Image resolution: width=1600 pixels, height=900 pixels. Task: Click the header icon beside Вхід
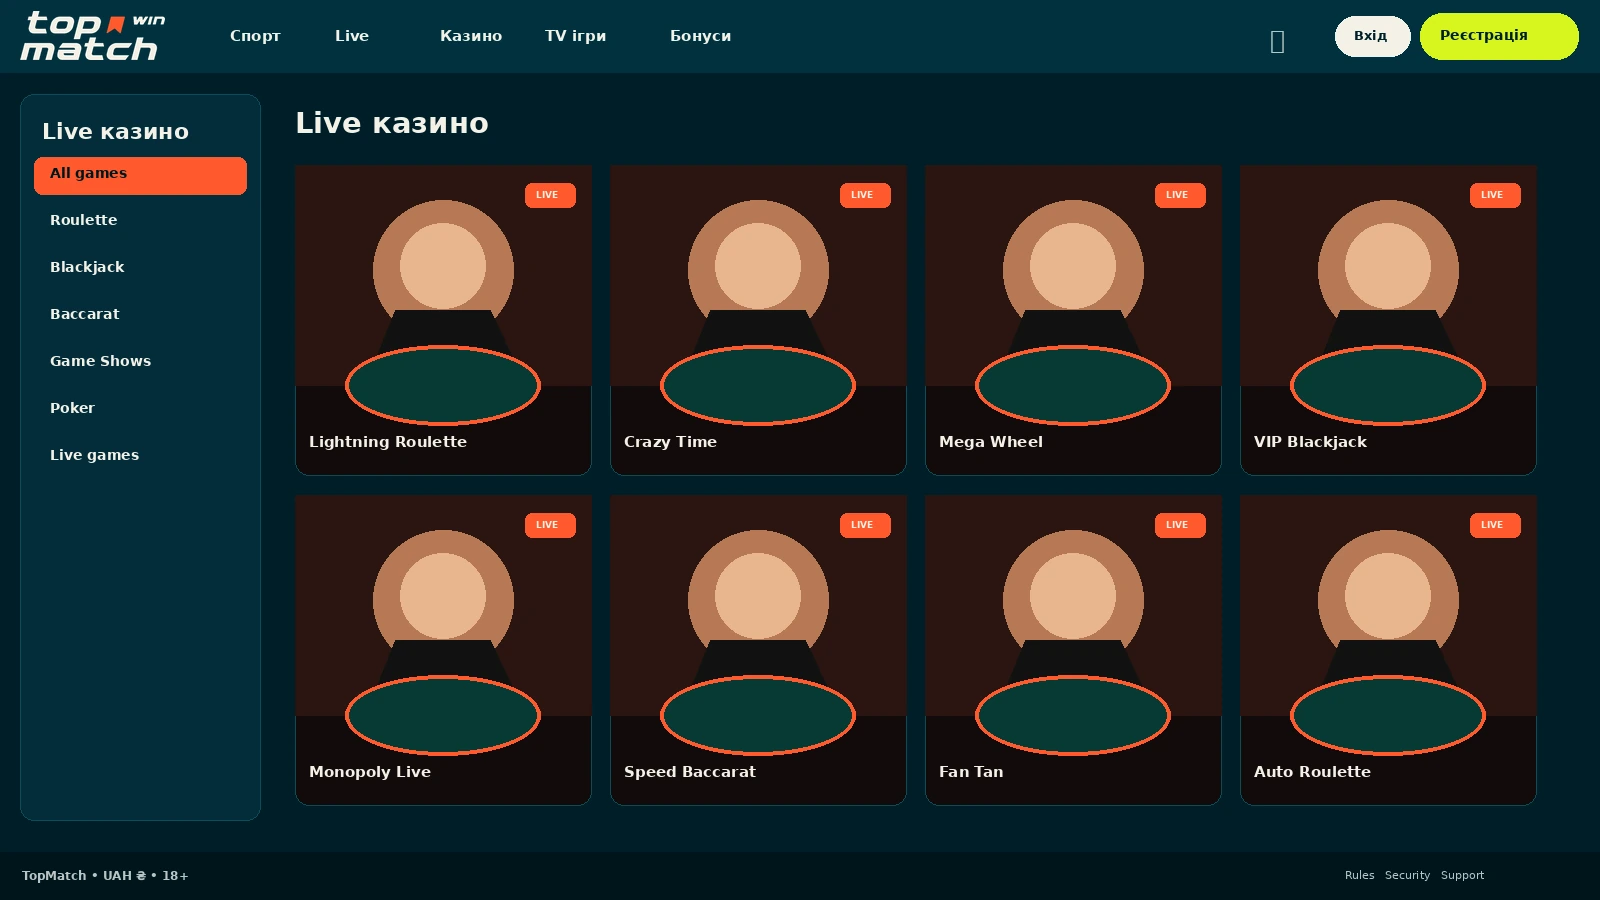(x=1277, y=41)
